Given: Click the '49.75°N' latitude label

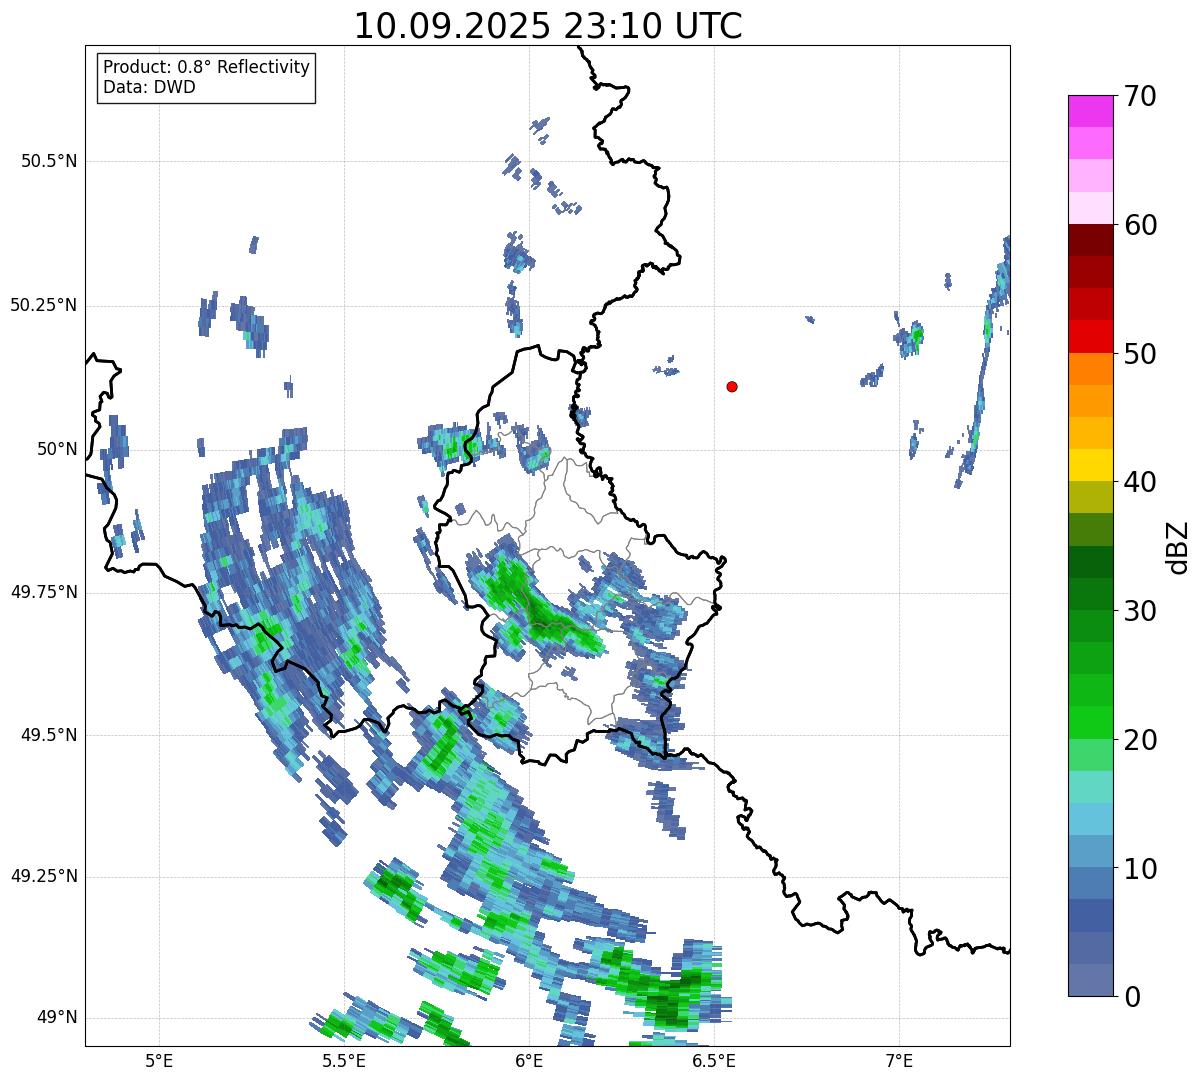Looking at the screenshot, I should point(43,592).
